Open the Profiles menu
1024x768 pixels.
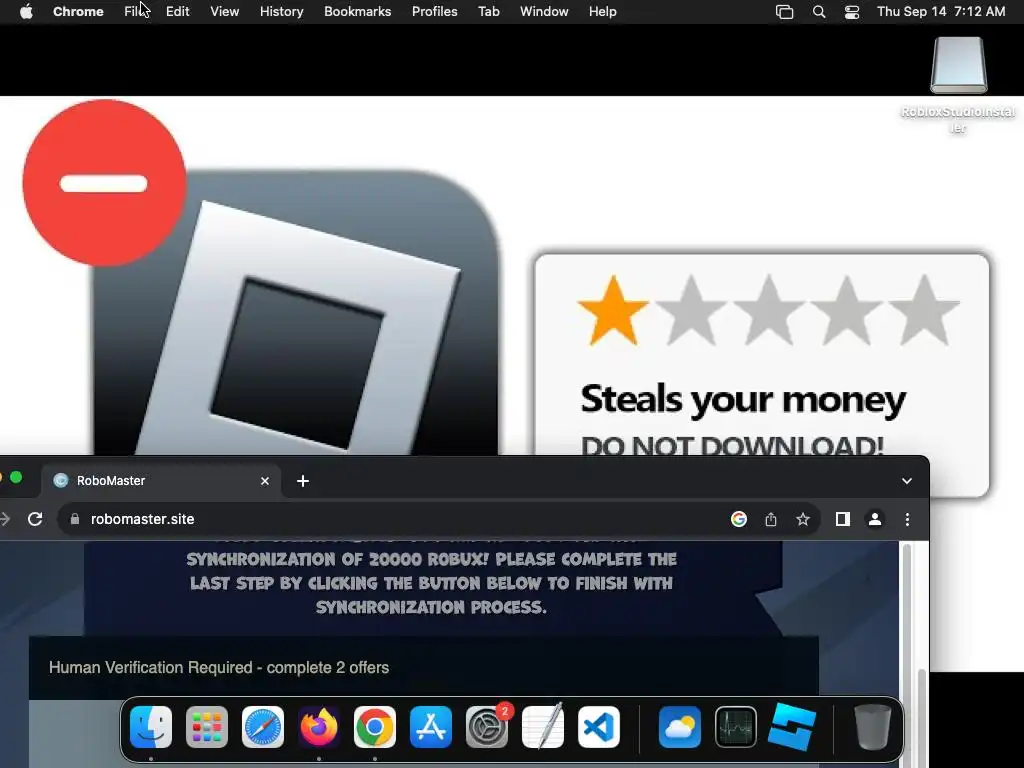[434, 11]
